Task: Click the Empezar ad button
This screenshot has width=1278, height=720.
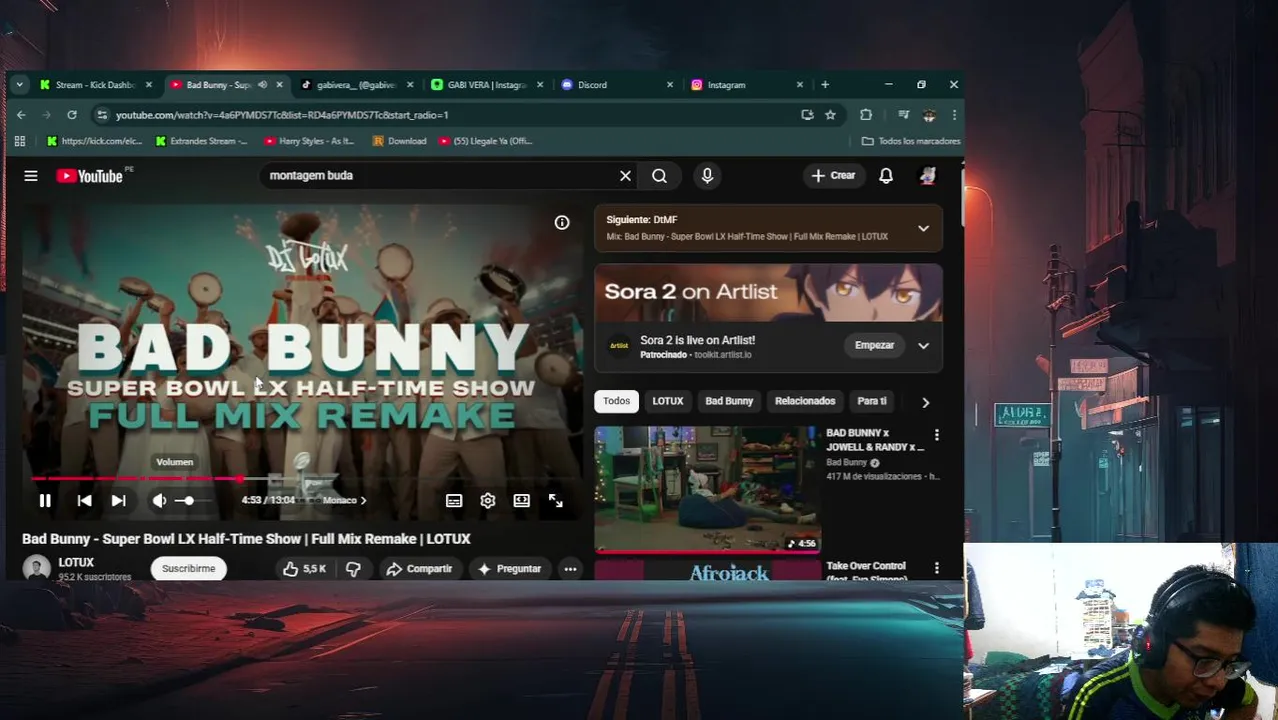Action: (x=874, y=345)
